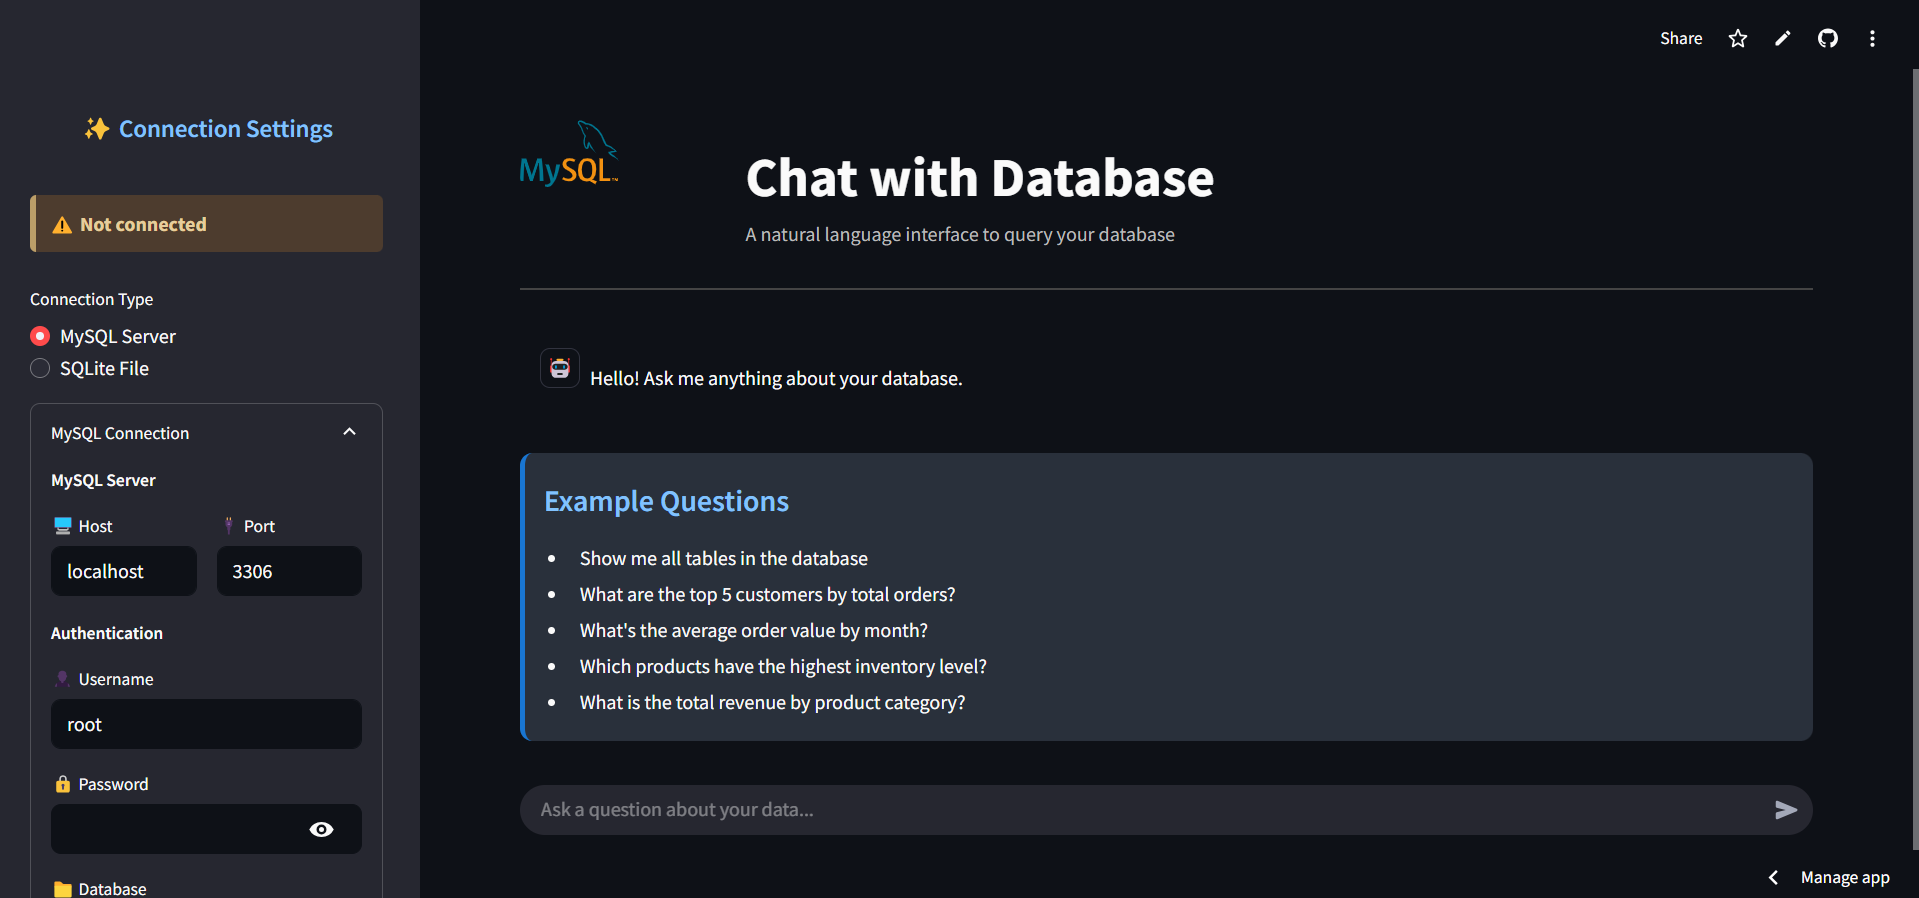This screenshot has height=898, width=1919.
Task: Click the Host input field
Action: [124, 571]
